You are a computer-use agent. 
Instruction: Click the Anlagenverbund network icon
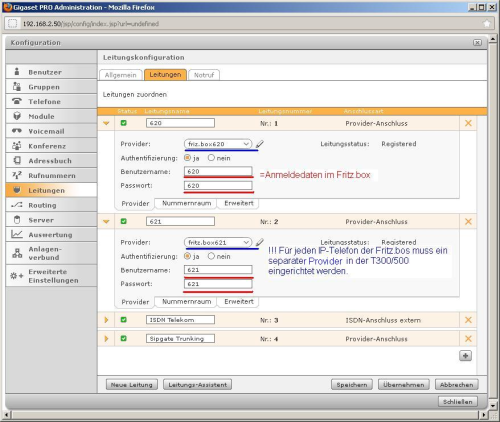17,253
